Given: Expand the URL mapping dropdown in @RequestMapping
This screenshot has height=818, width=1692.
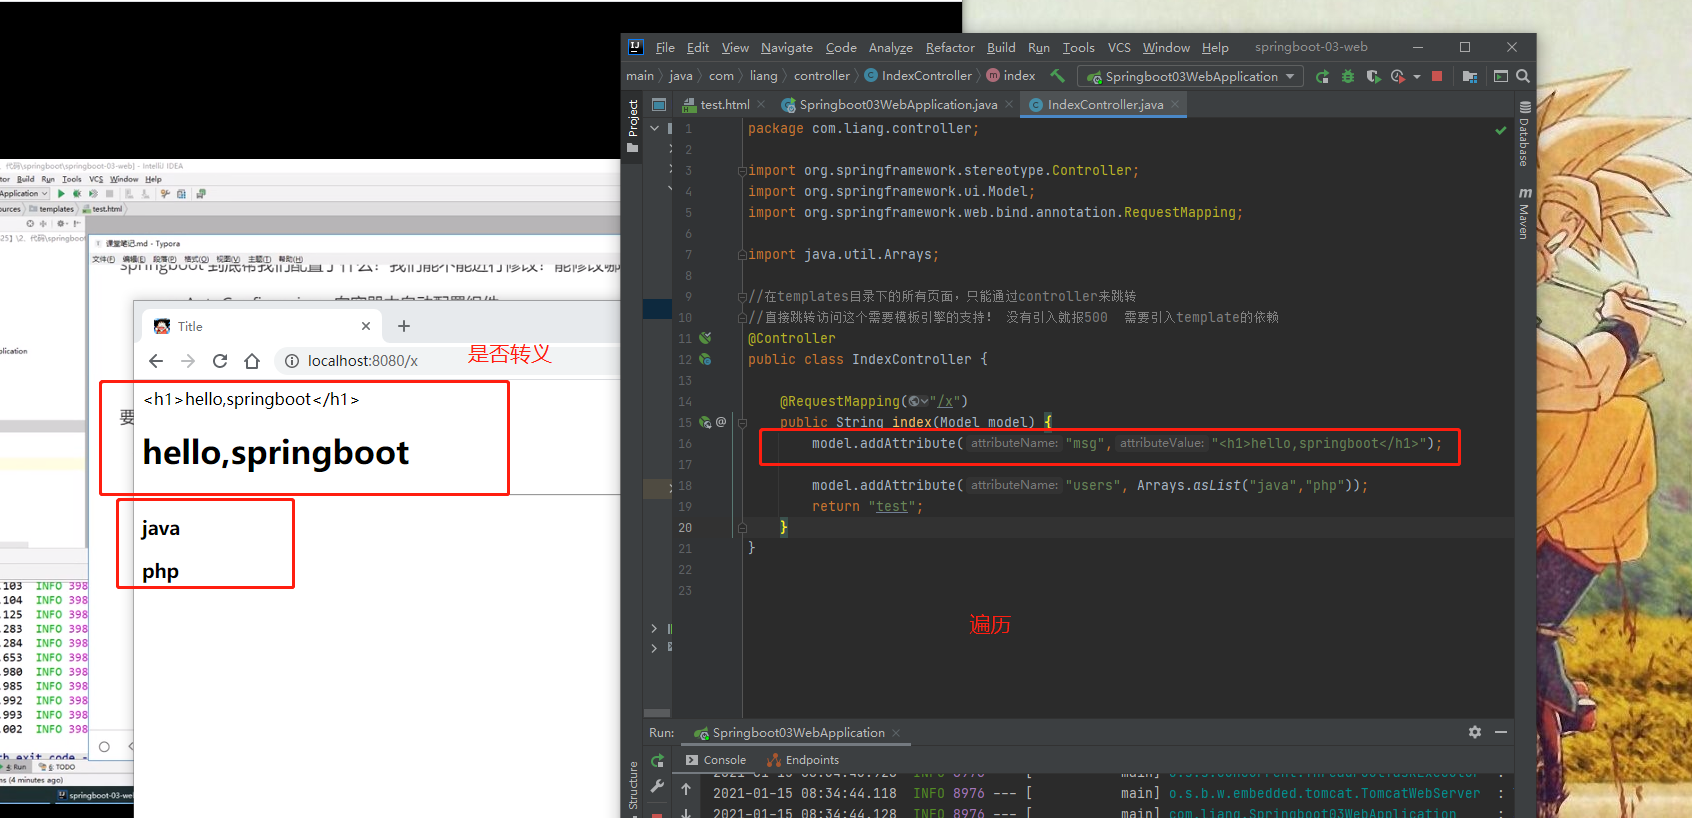Looking at the screenshot, I should (x=918, y=402).
